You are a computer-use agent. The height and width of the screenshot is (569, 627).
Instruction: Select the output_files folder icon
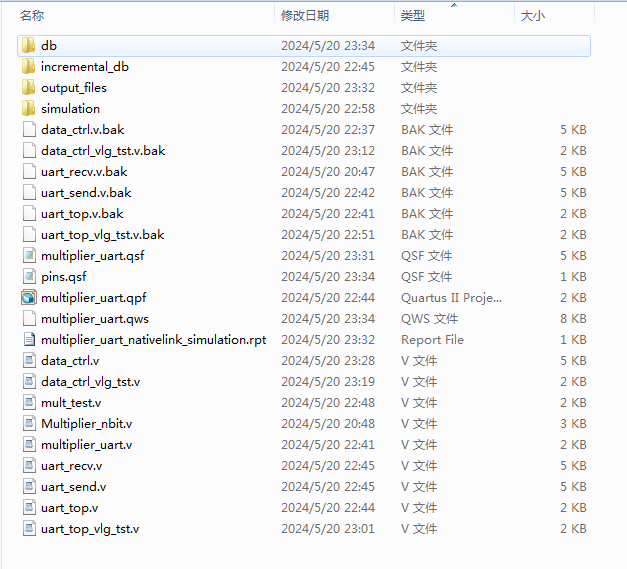click(28, 88)
